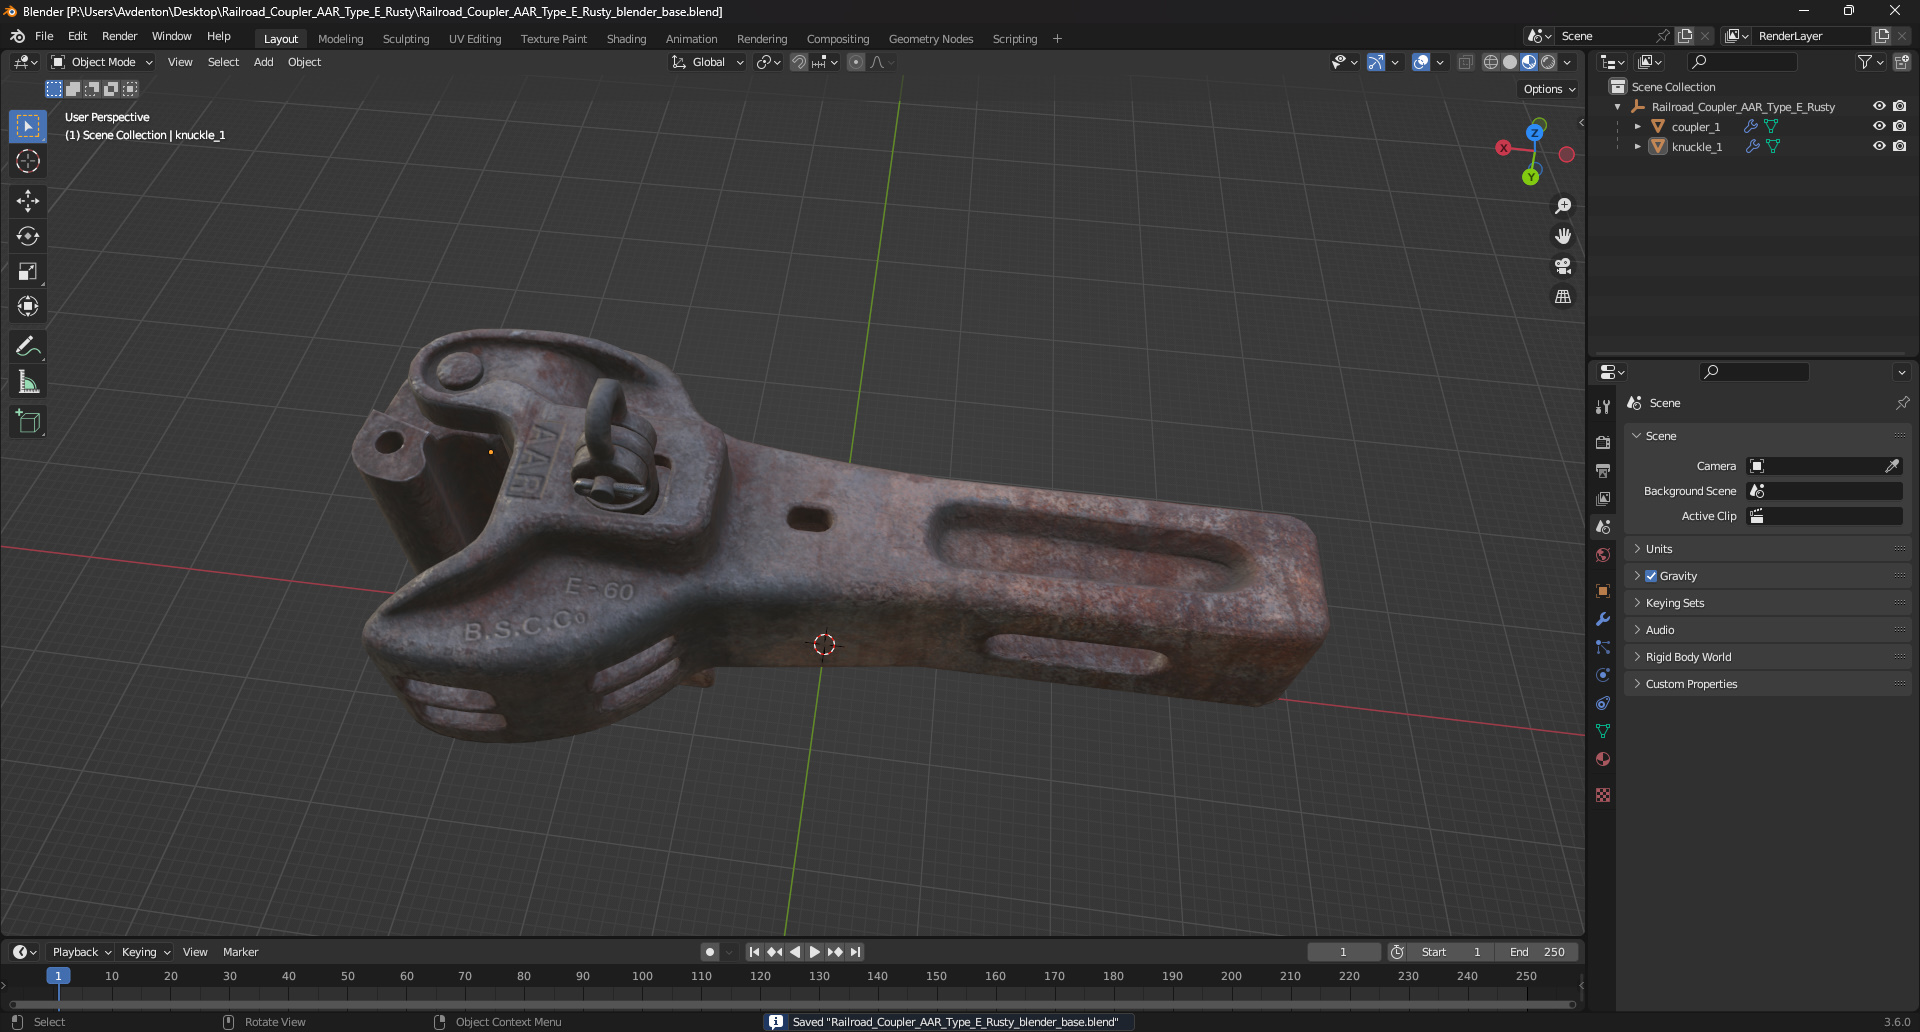1920x1032 pixels.
Task: Switch perspective/orthographic grid icon
Action: (1563, 297)
